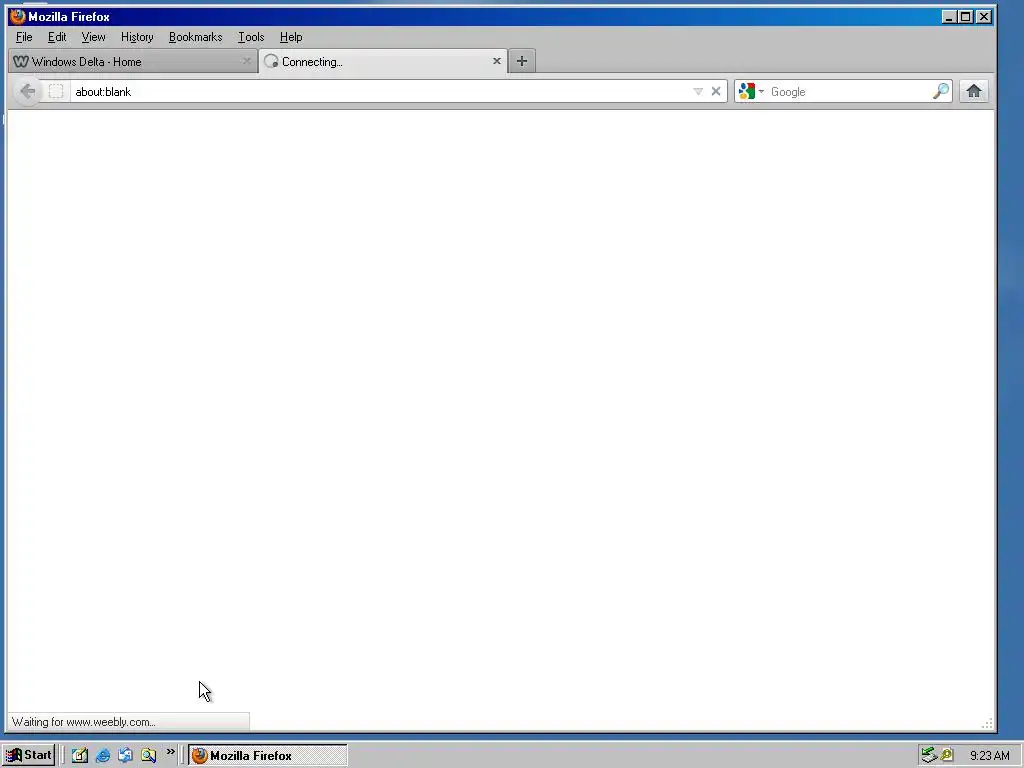Open a new tab with plus button
Viewport: 1024px width, 768px height.
[x=522, y=61]
